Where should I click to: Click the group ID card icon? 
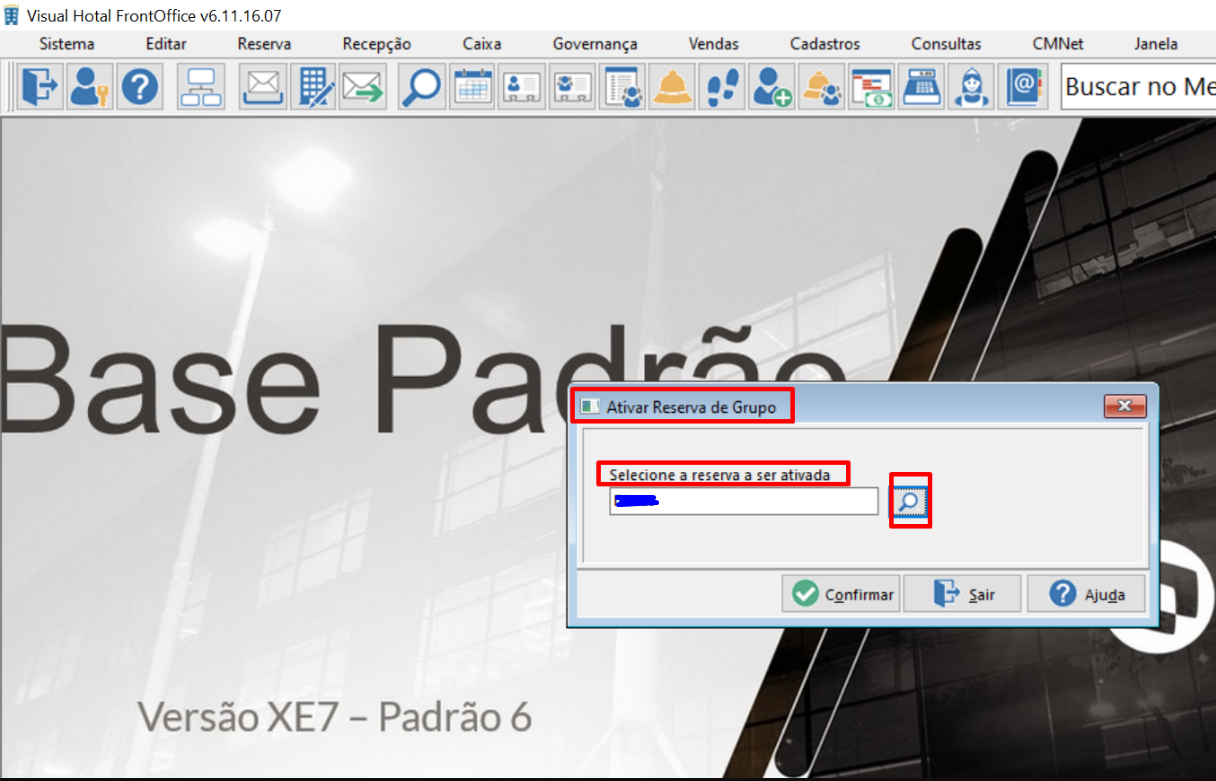click(x=572, y=87)
